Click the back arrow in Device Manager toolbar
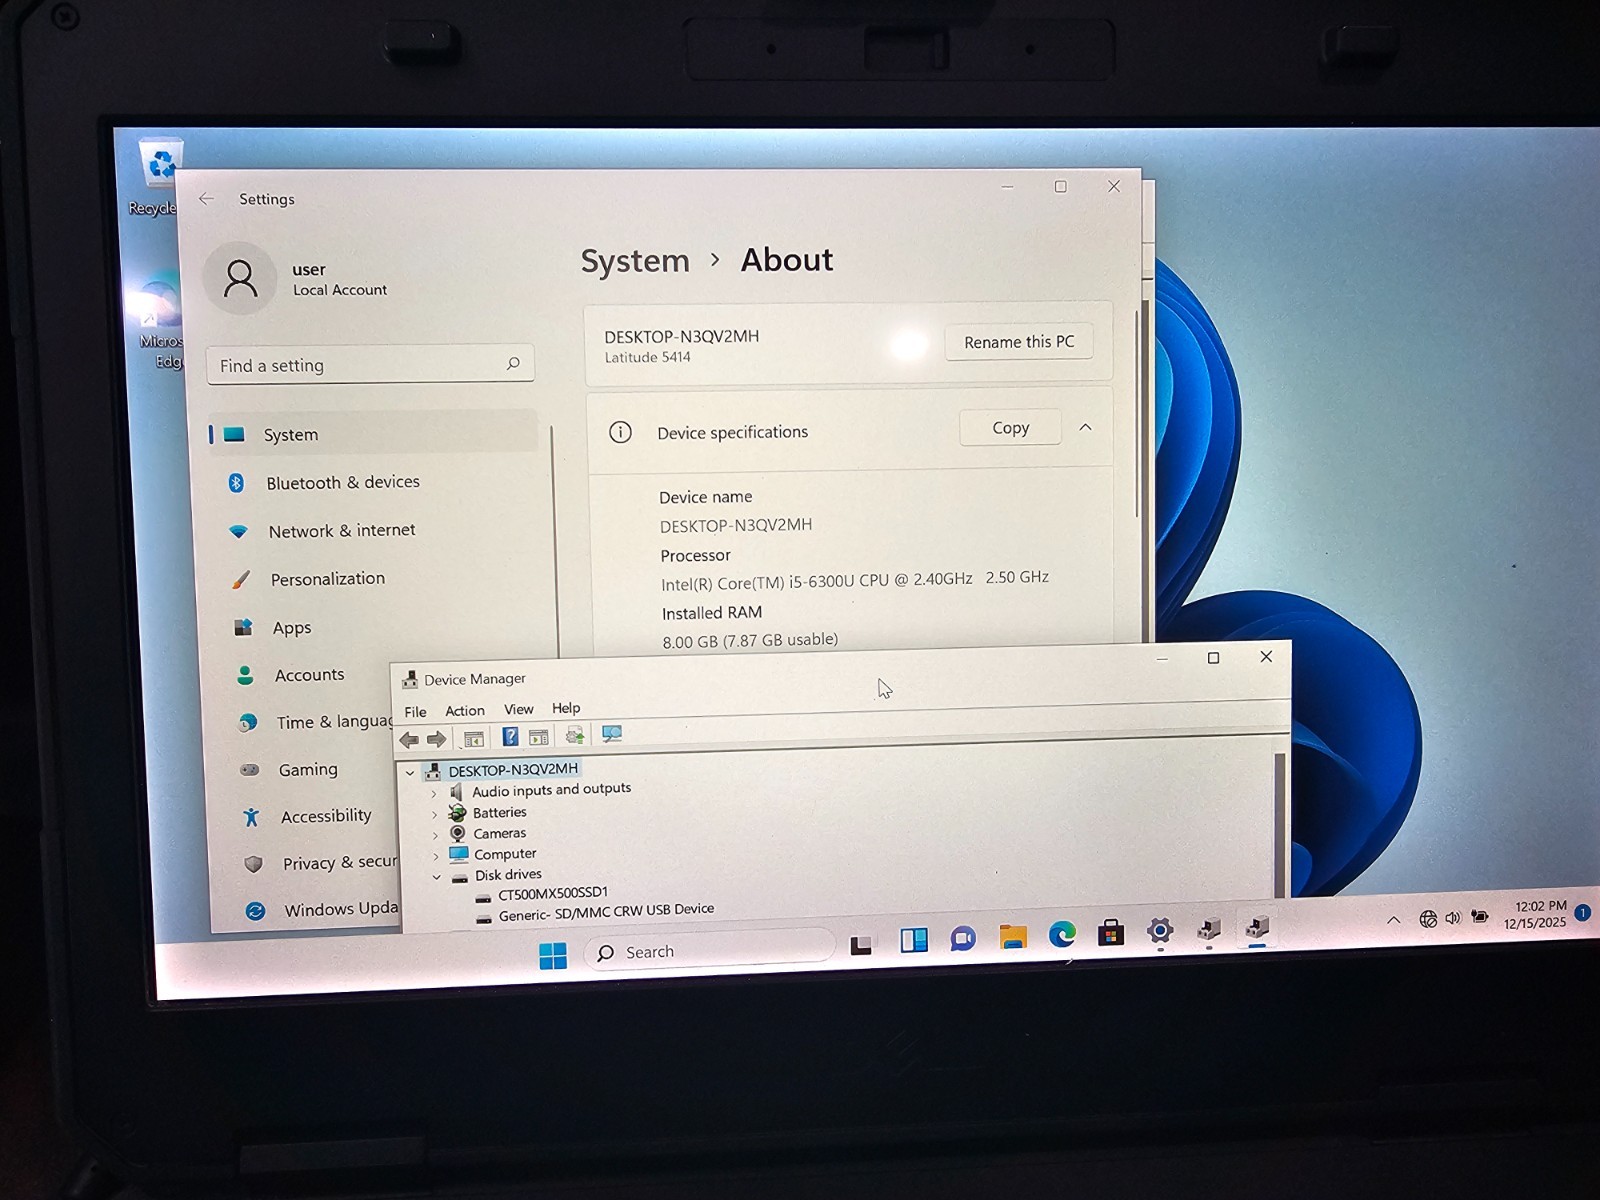The height and width of the screenshot is (1200, 1600). pos(409,740)
